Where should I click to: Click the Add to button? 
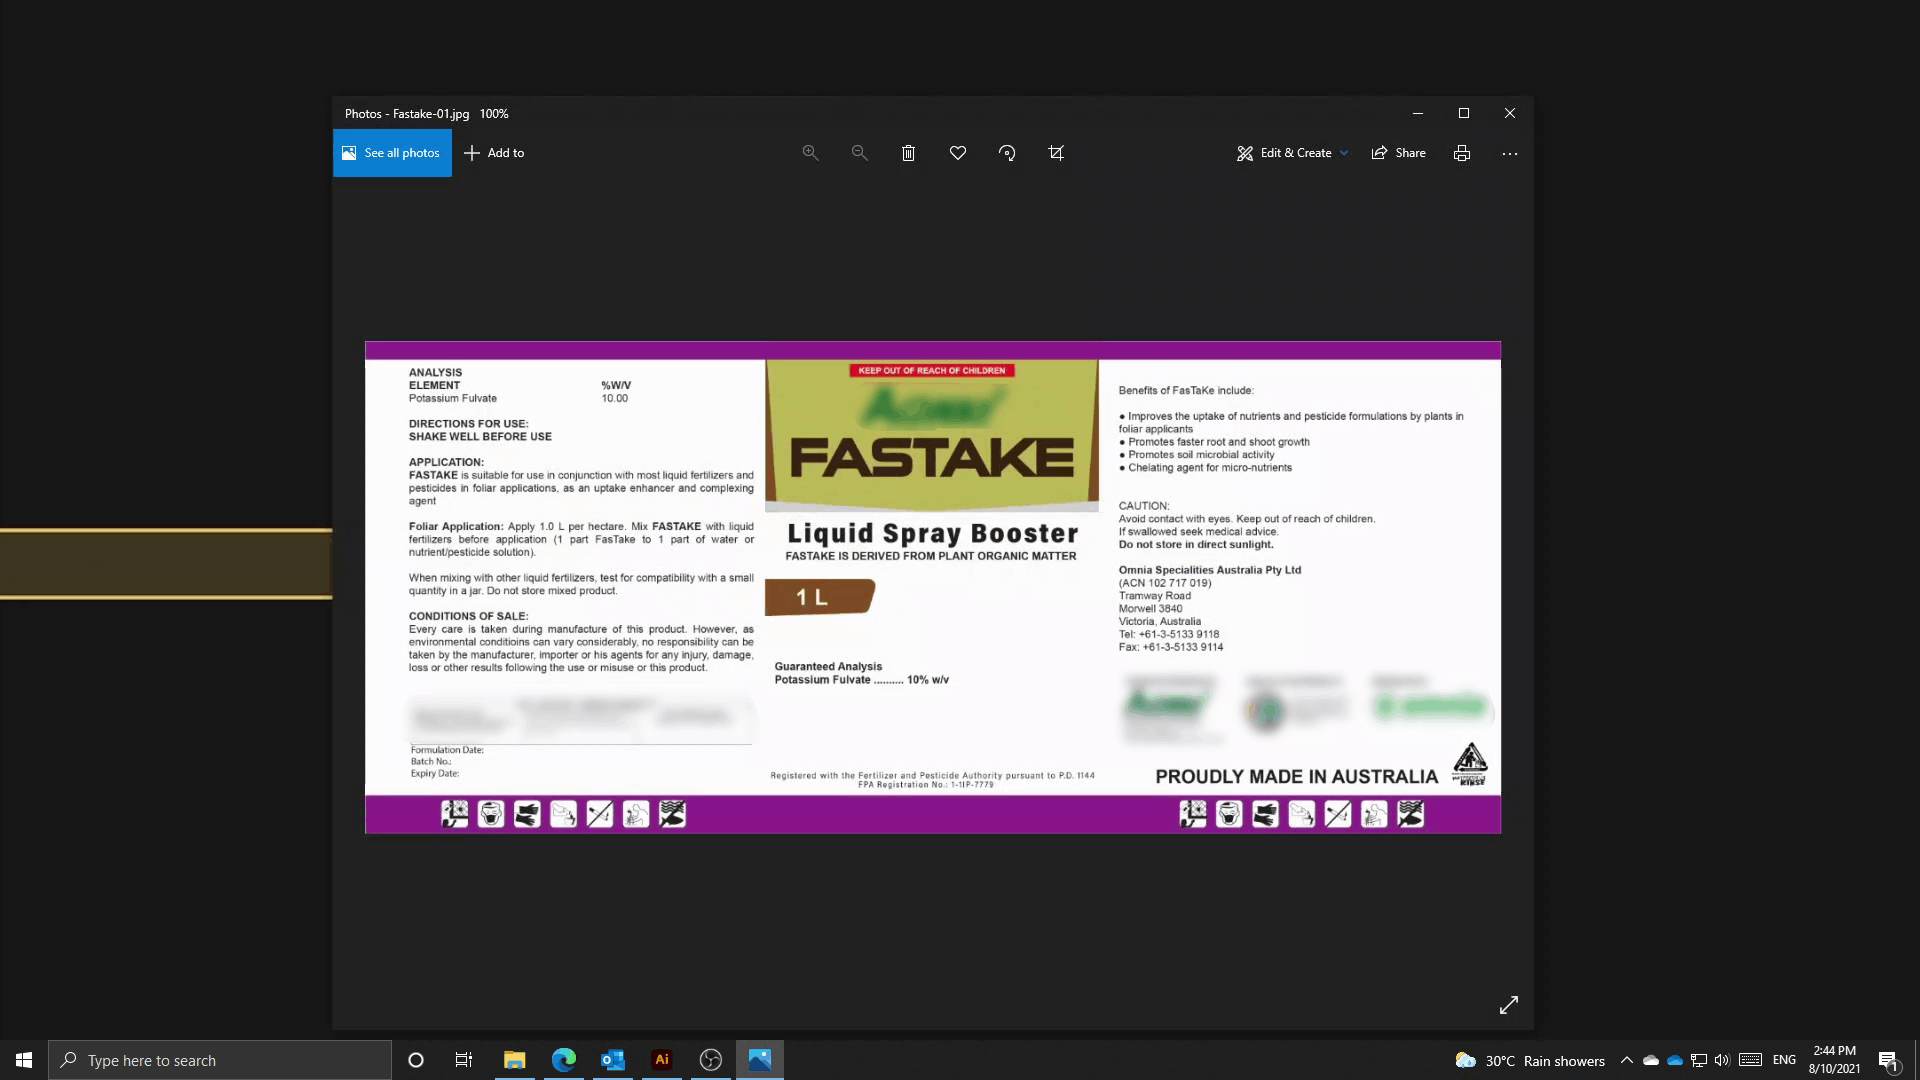click(494, 153)
